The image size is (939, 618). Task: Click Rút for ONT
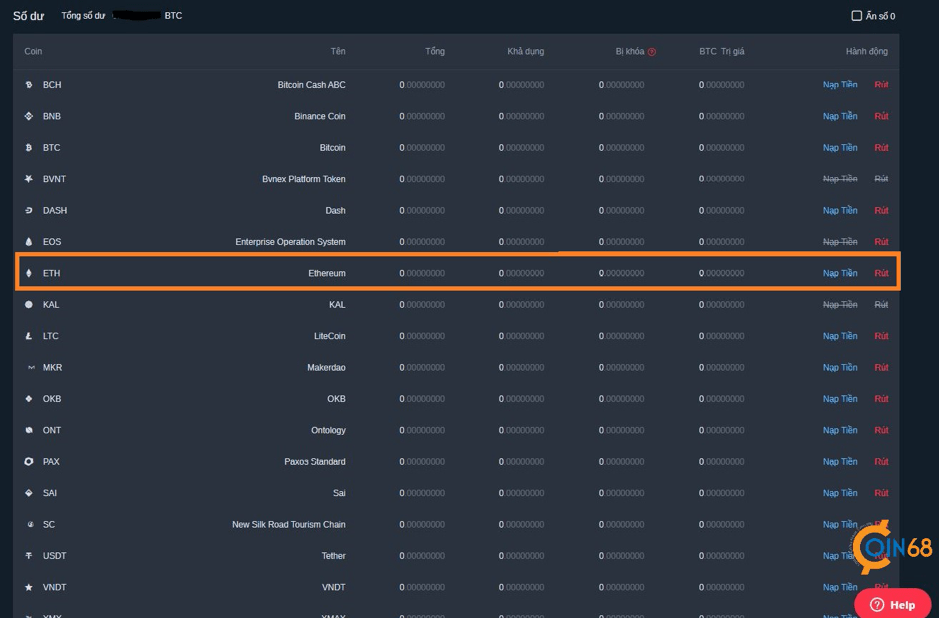coord(881,430)
